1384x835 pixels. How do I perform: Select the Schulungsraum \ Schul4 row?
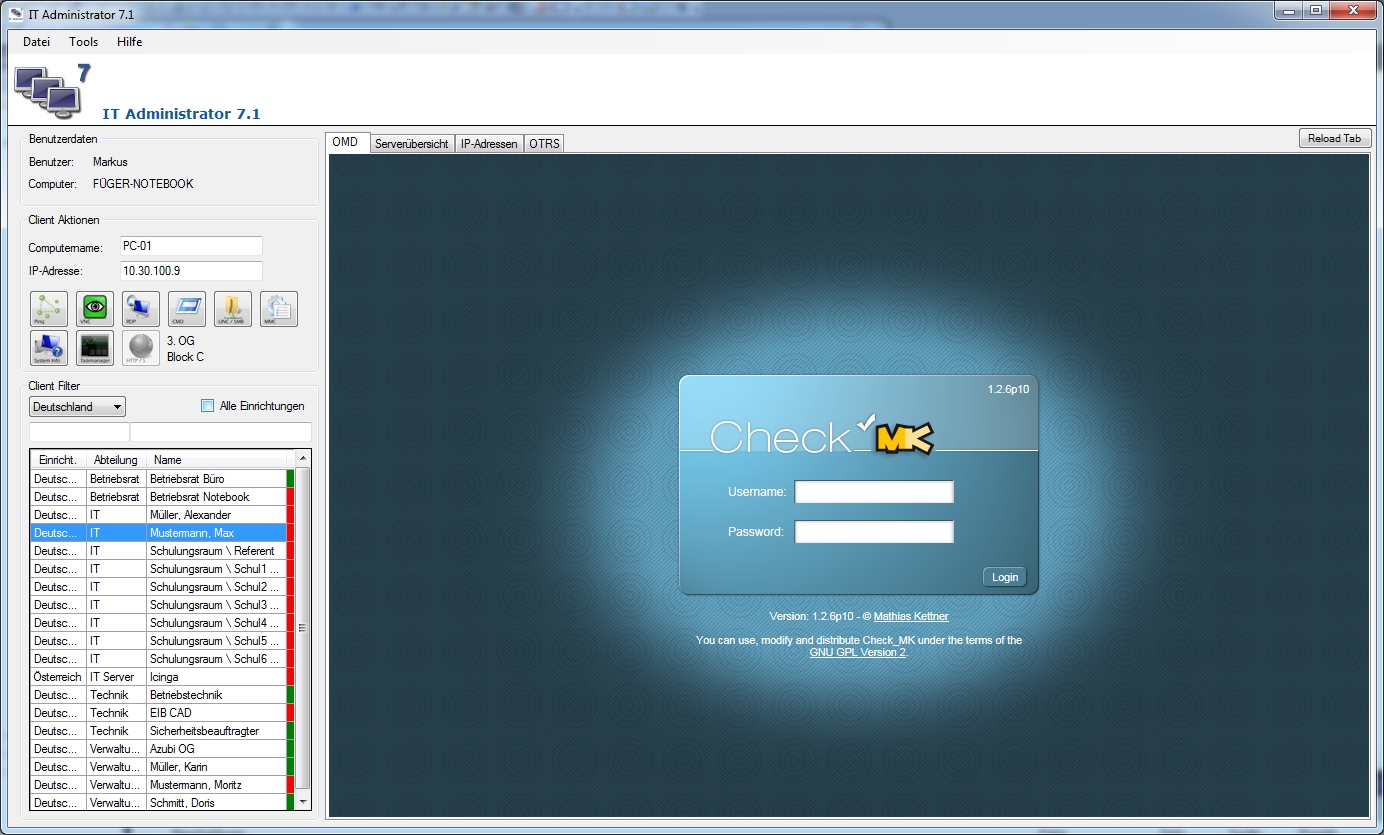tap(162, 623)
